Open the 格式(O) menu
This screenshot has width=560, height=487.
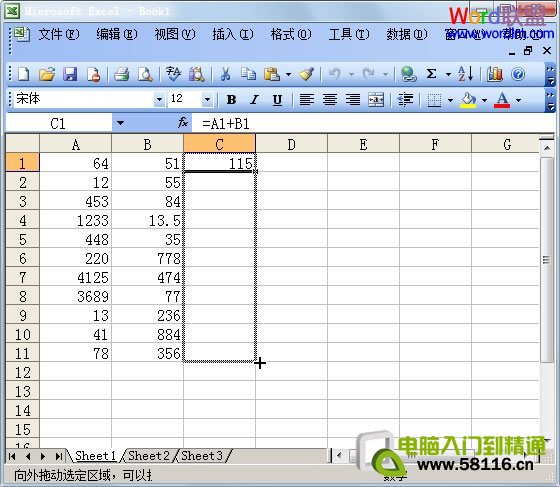click(291, 35)
